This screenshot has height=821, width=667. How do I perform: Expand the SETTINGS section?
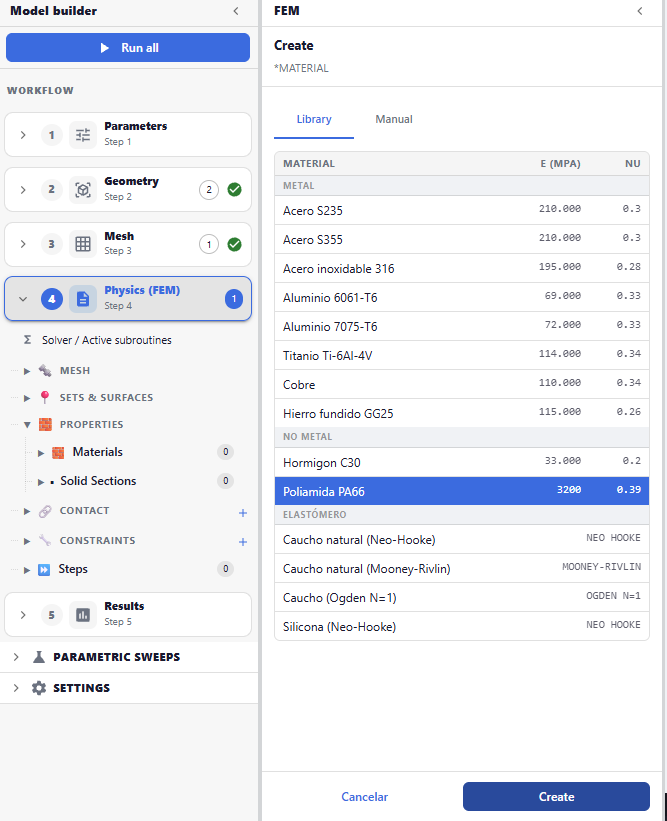click(x=16, y=687)
